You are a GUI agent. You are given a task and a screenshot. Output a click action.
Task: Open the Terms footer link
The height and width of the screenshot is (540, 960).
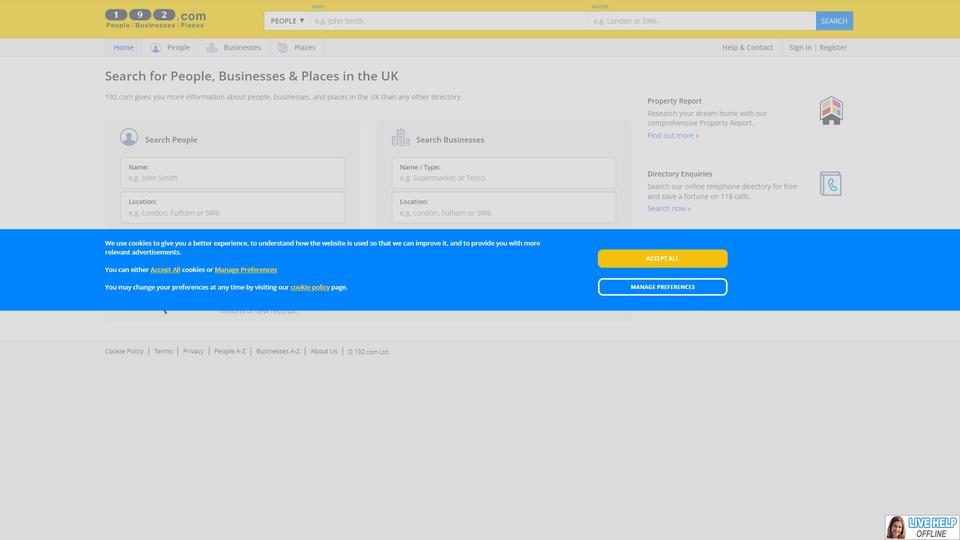(163, 351)
